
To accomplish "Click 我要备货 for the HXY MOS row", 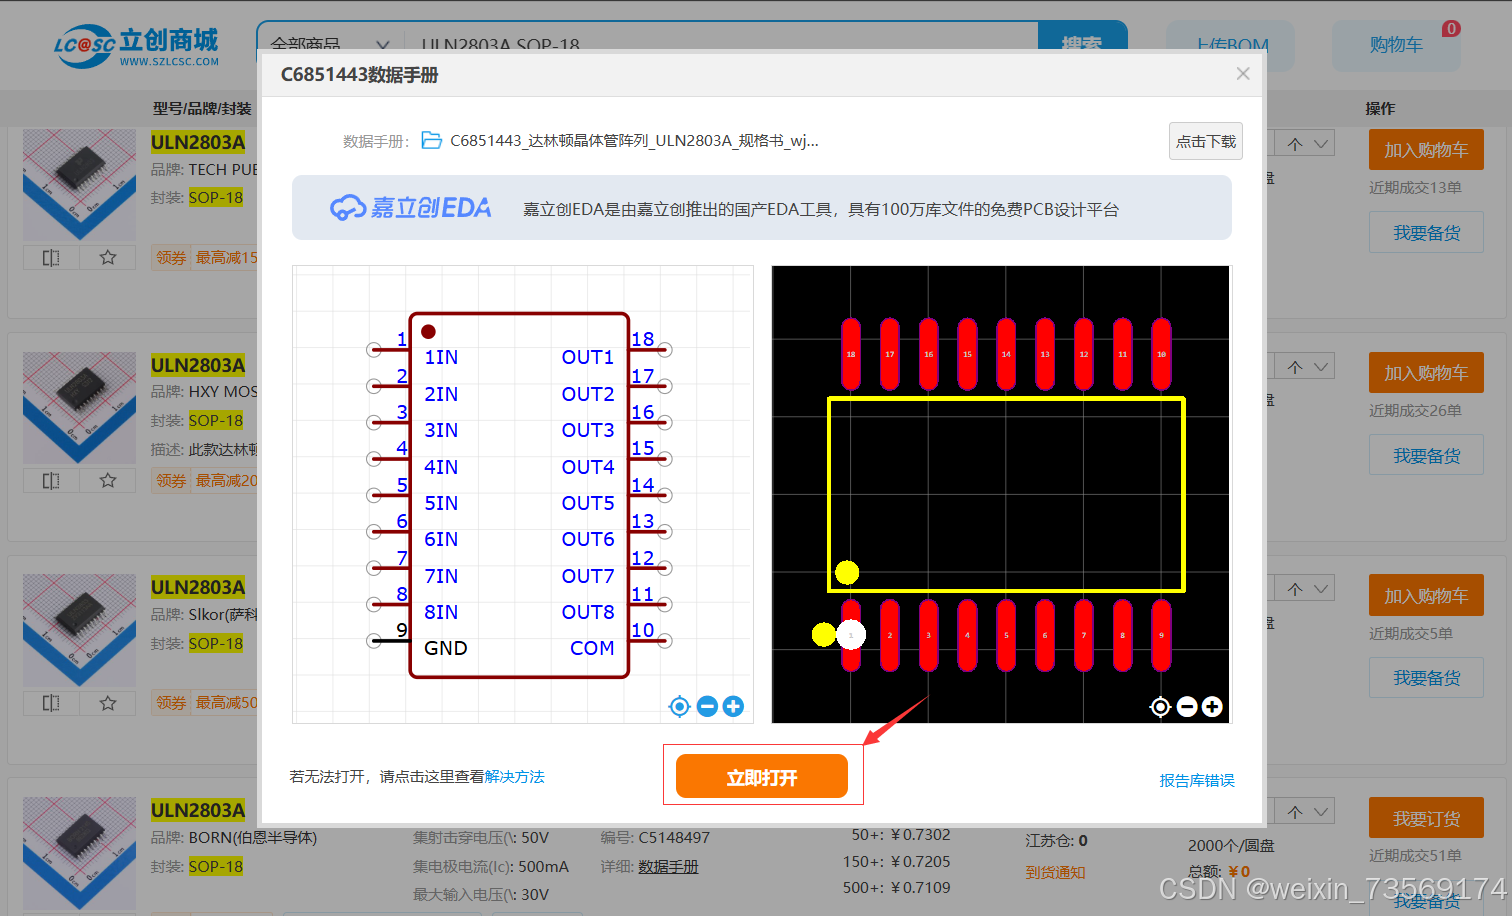I will 1426,456.
